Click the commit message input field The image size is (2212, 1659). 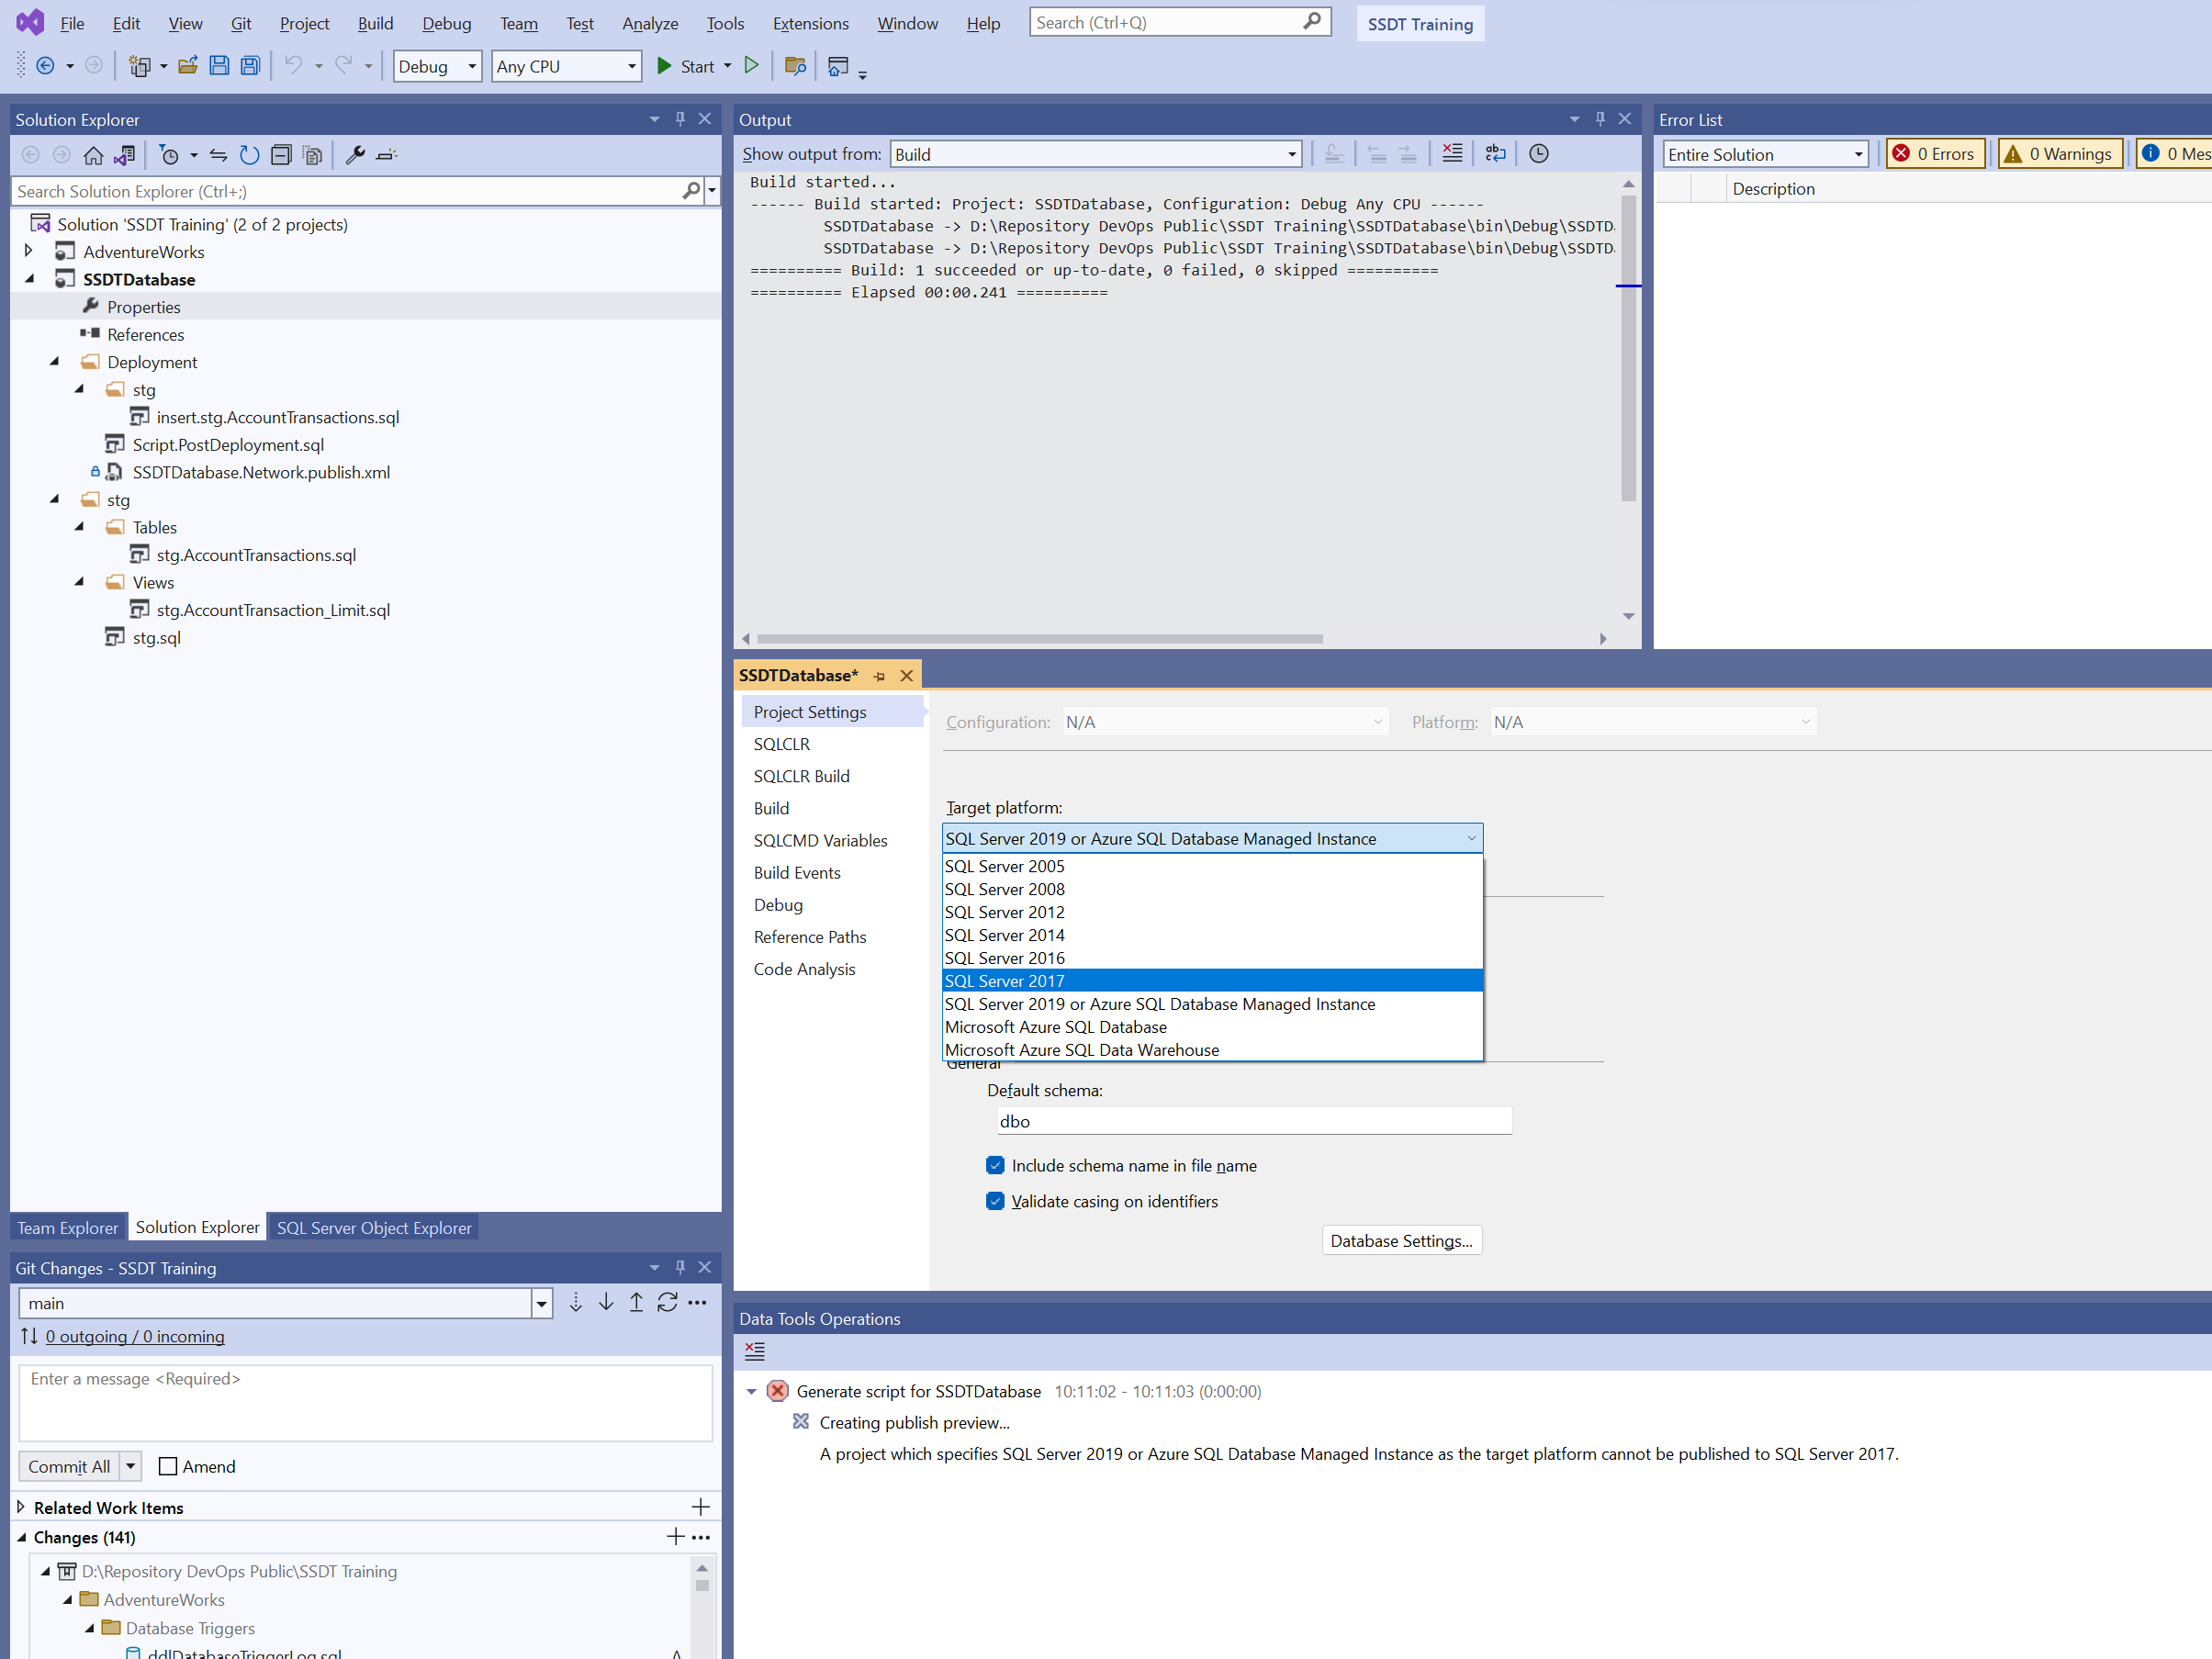pos(366,1402)
